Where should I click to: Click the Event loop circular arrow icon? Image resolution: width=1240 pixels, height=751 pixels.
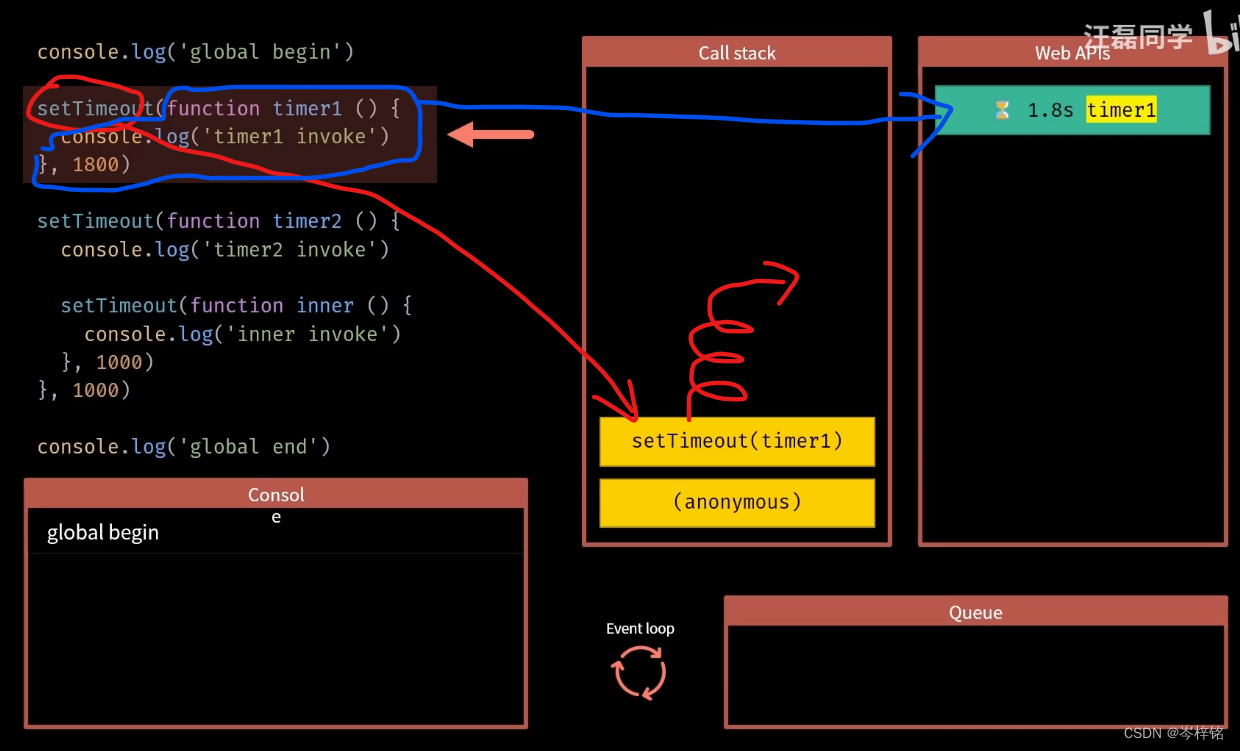coord(640,672)
